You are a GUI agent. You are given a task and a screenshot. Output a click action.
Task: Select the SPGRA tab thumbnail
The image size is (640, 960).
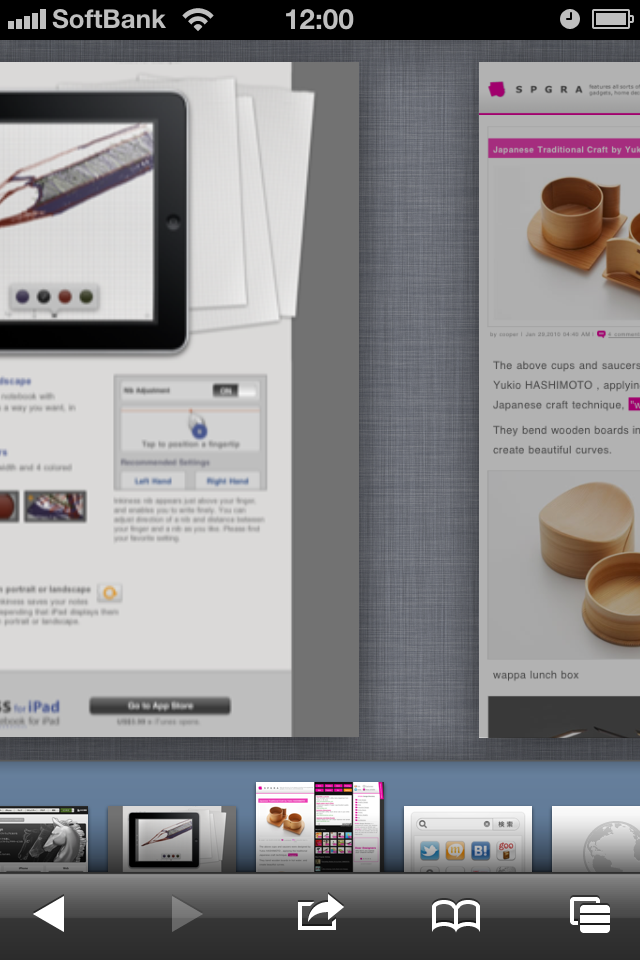[x=319, y=827]
